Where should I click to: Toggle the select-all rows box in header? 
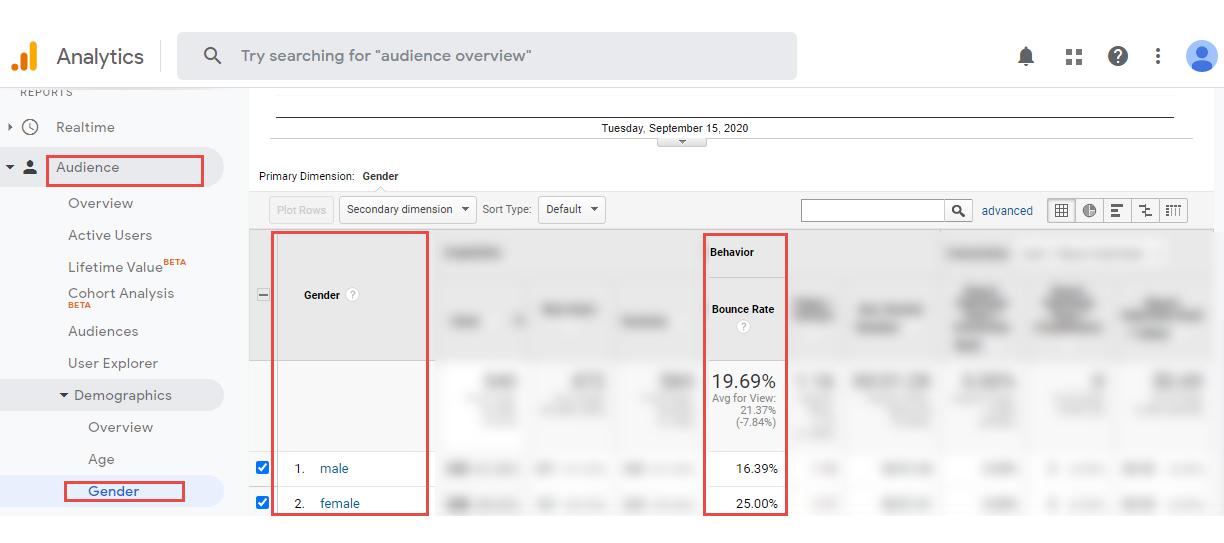pos(263,295)
